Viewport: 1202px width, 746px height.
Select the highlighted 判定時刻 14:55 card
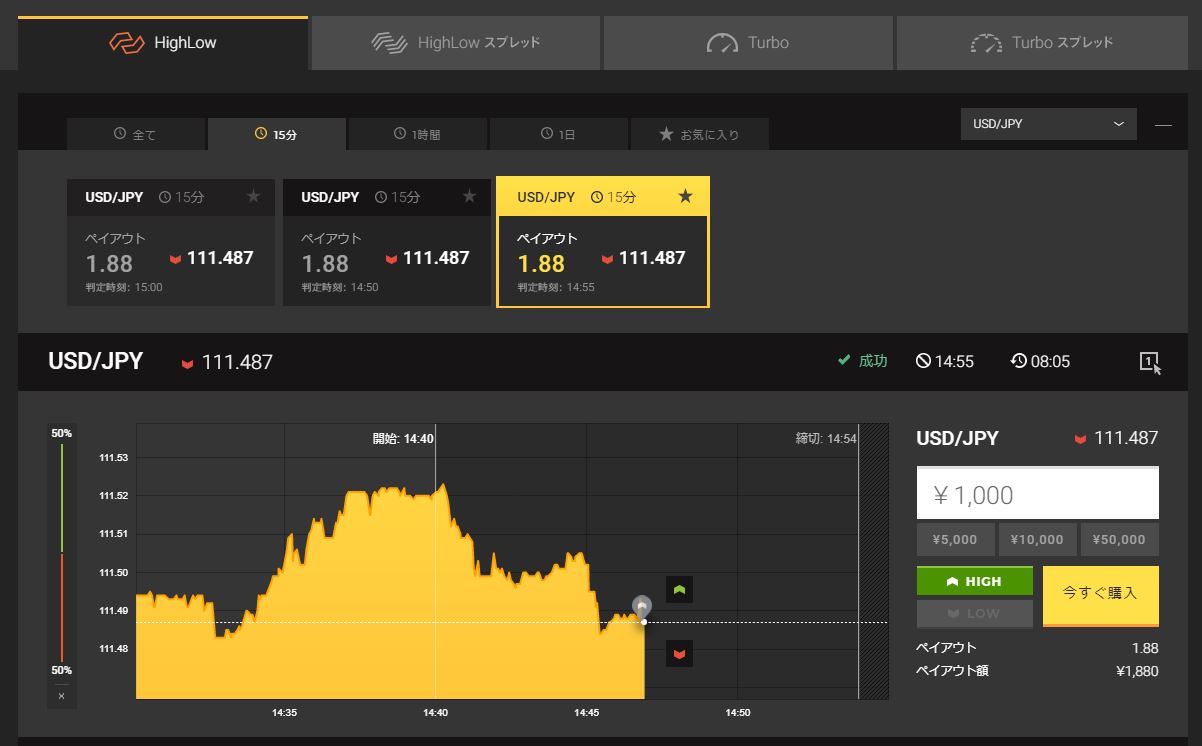point(603,242)
